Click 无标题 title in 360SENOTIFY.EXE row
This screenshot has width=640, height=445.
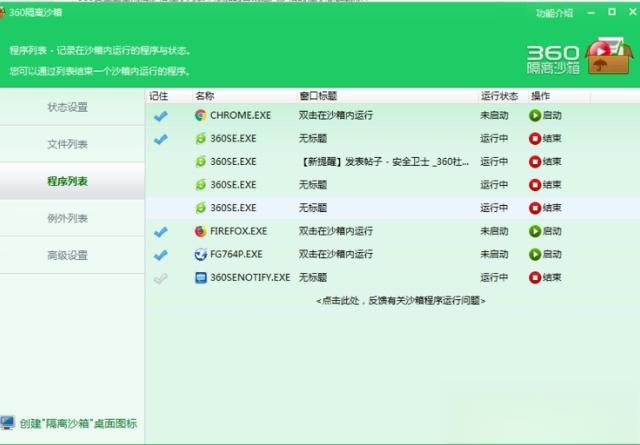(x=313, y=278)
